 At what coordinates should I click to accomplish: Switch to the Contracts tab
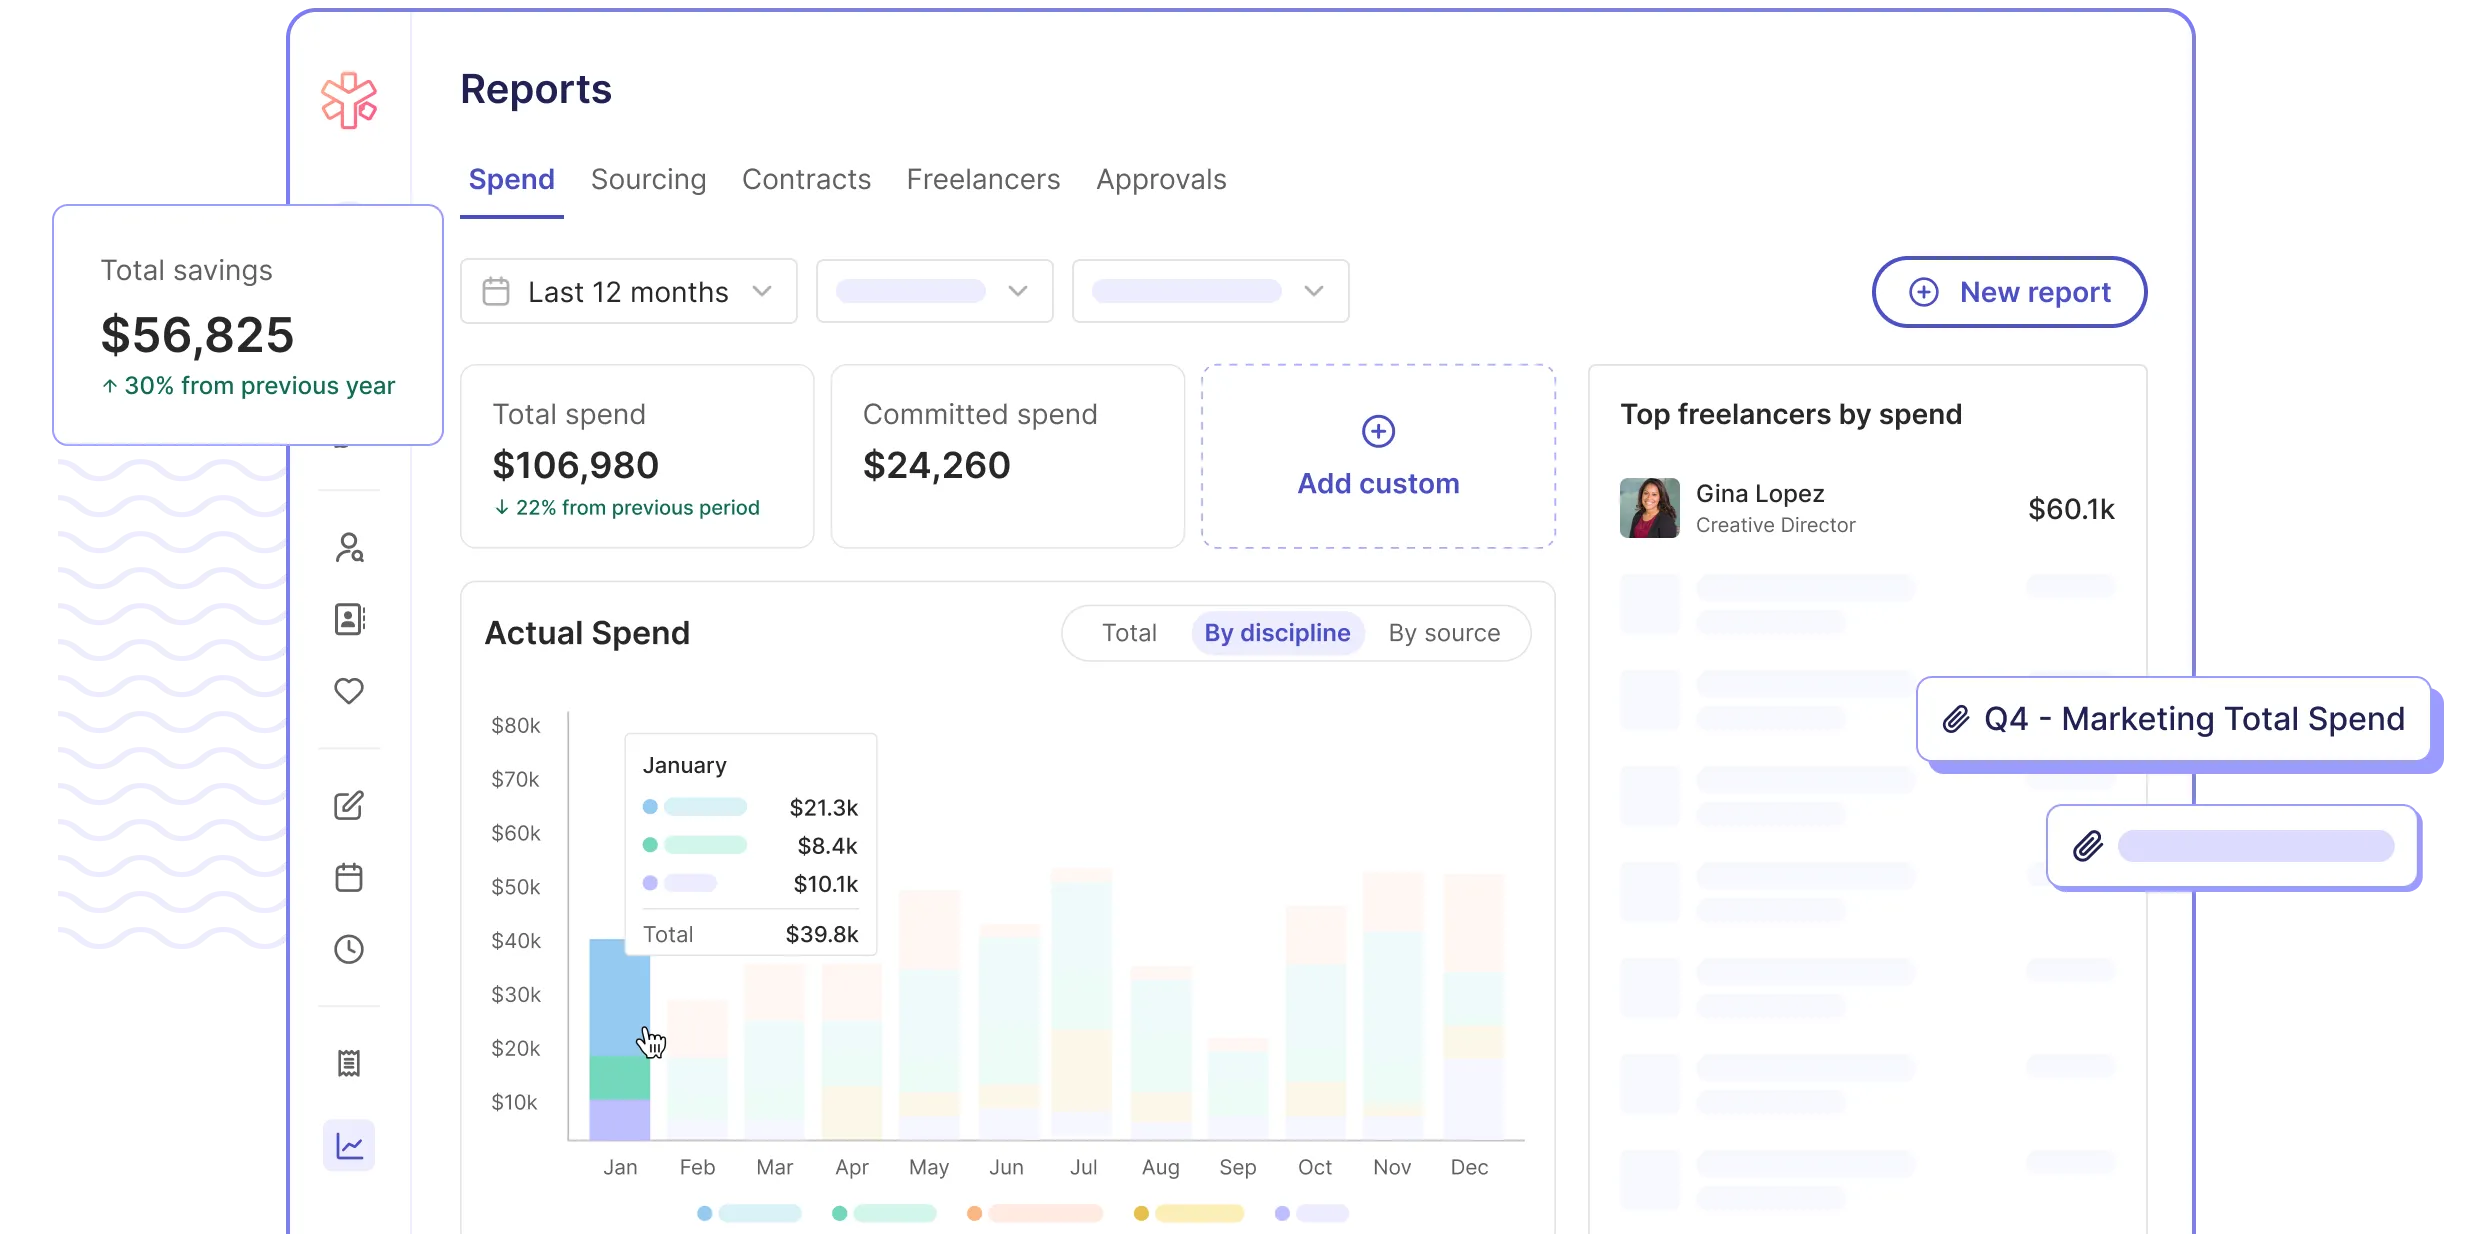(x=806, y=179)
